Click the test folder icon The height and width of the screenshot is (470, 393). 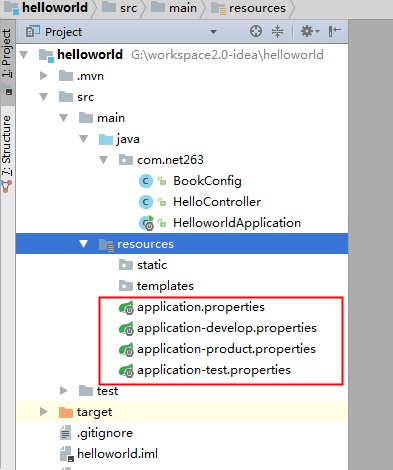(x=86, y=391)
